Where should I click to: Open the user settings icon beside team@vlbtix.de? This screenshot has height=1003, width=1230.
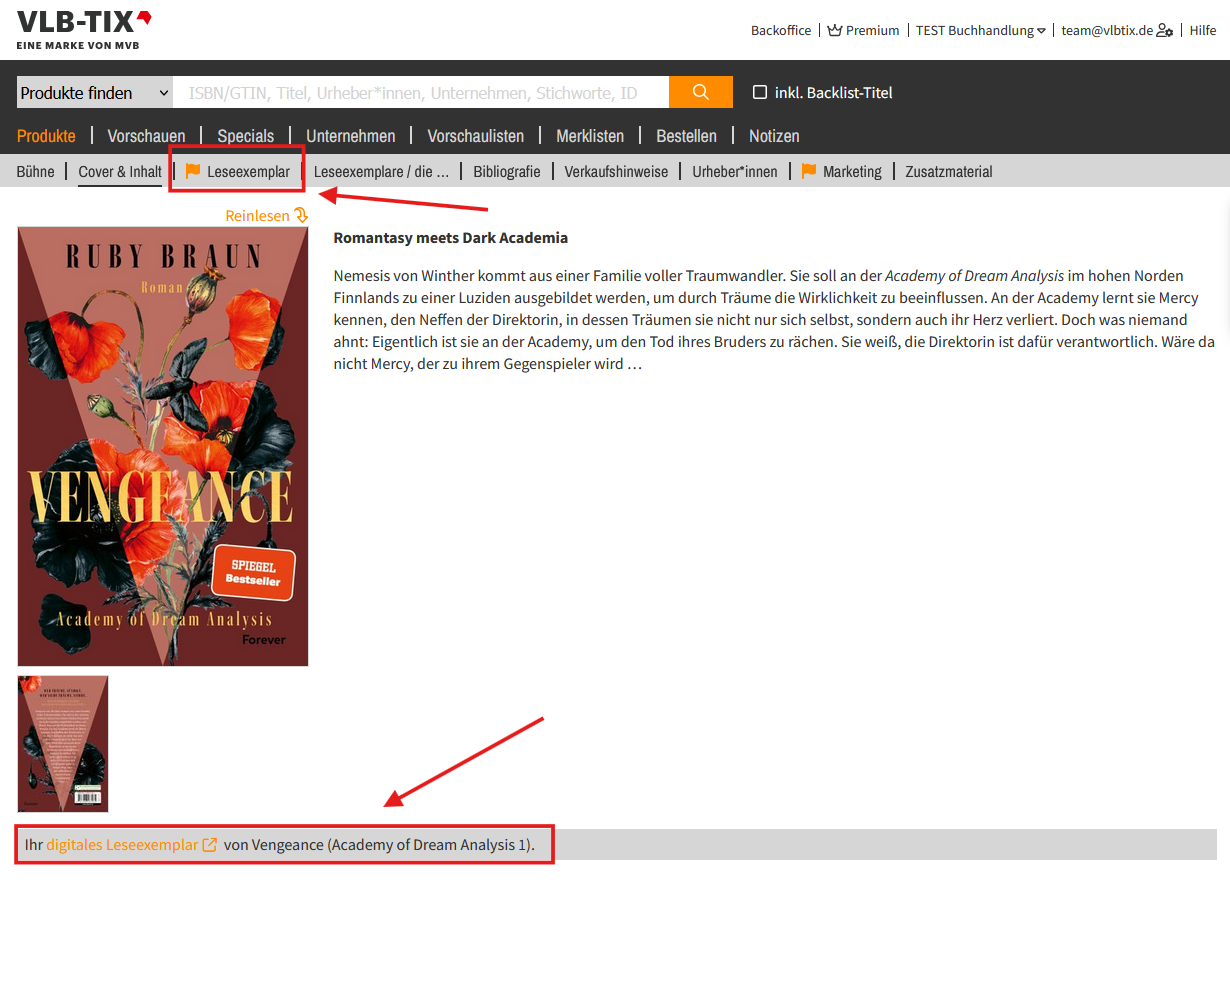pos(1165,31)
